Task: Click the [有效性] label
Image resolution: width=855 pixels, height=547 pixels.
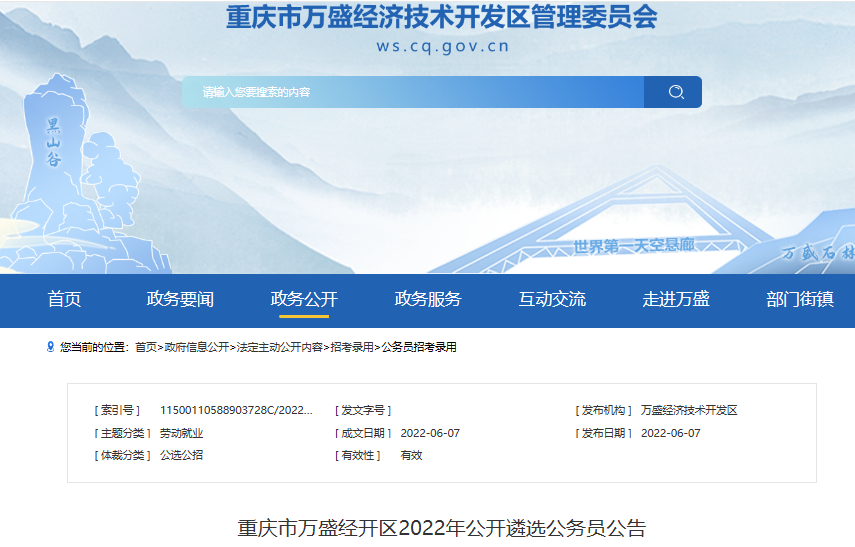Action: tap(358, 455)
